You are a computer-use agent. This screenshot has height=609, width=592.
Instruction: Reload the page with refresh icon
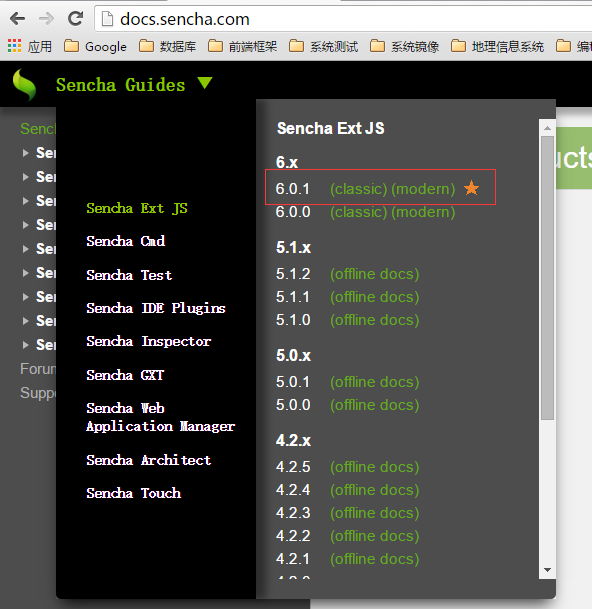point(75,18)
